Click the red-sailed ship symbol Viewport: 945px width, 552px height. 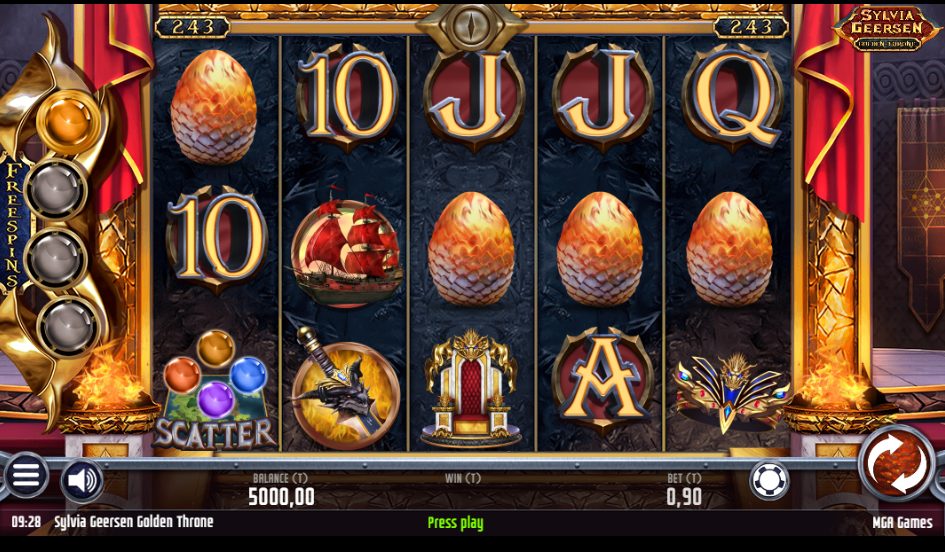(347, 248)
